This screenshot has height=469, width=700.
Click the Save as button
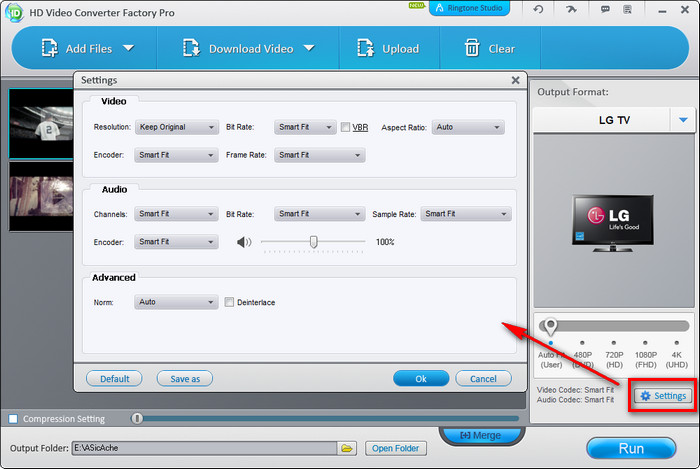pyautogui.click(x=185, y=378)
